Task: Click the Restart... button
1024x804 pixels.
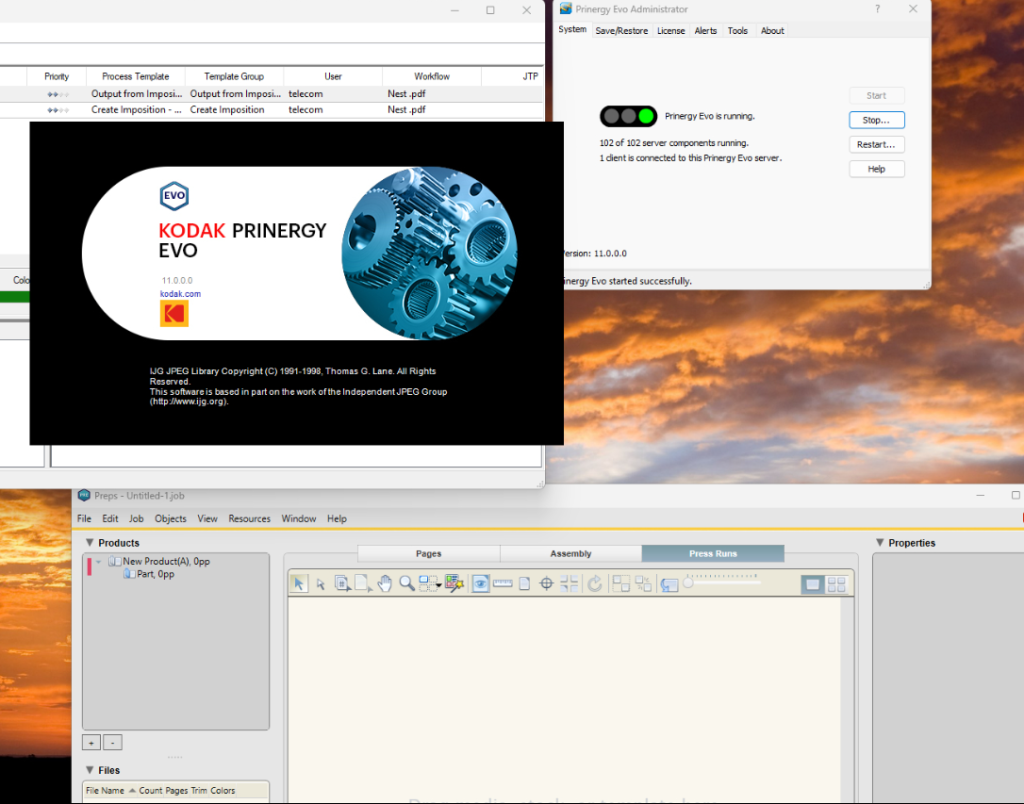Action: tap(876, 144)
